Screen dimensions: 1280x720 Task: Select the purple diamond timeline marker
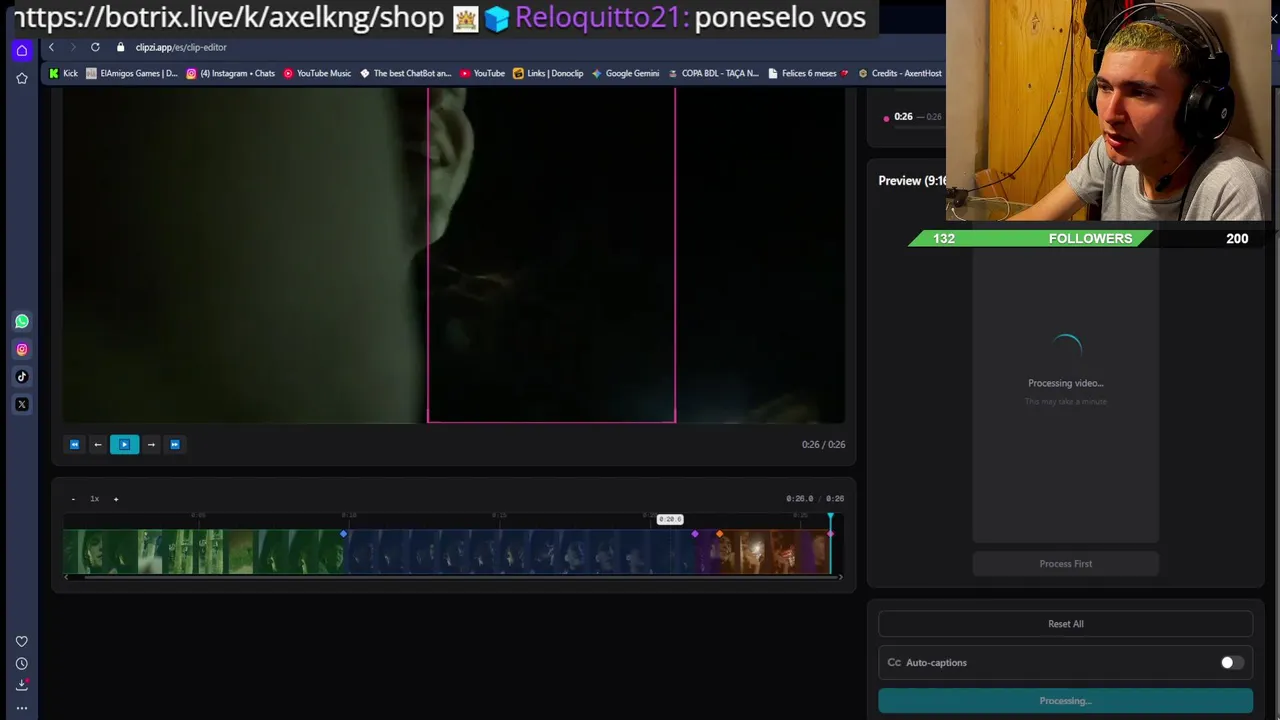pos(695,534)
